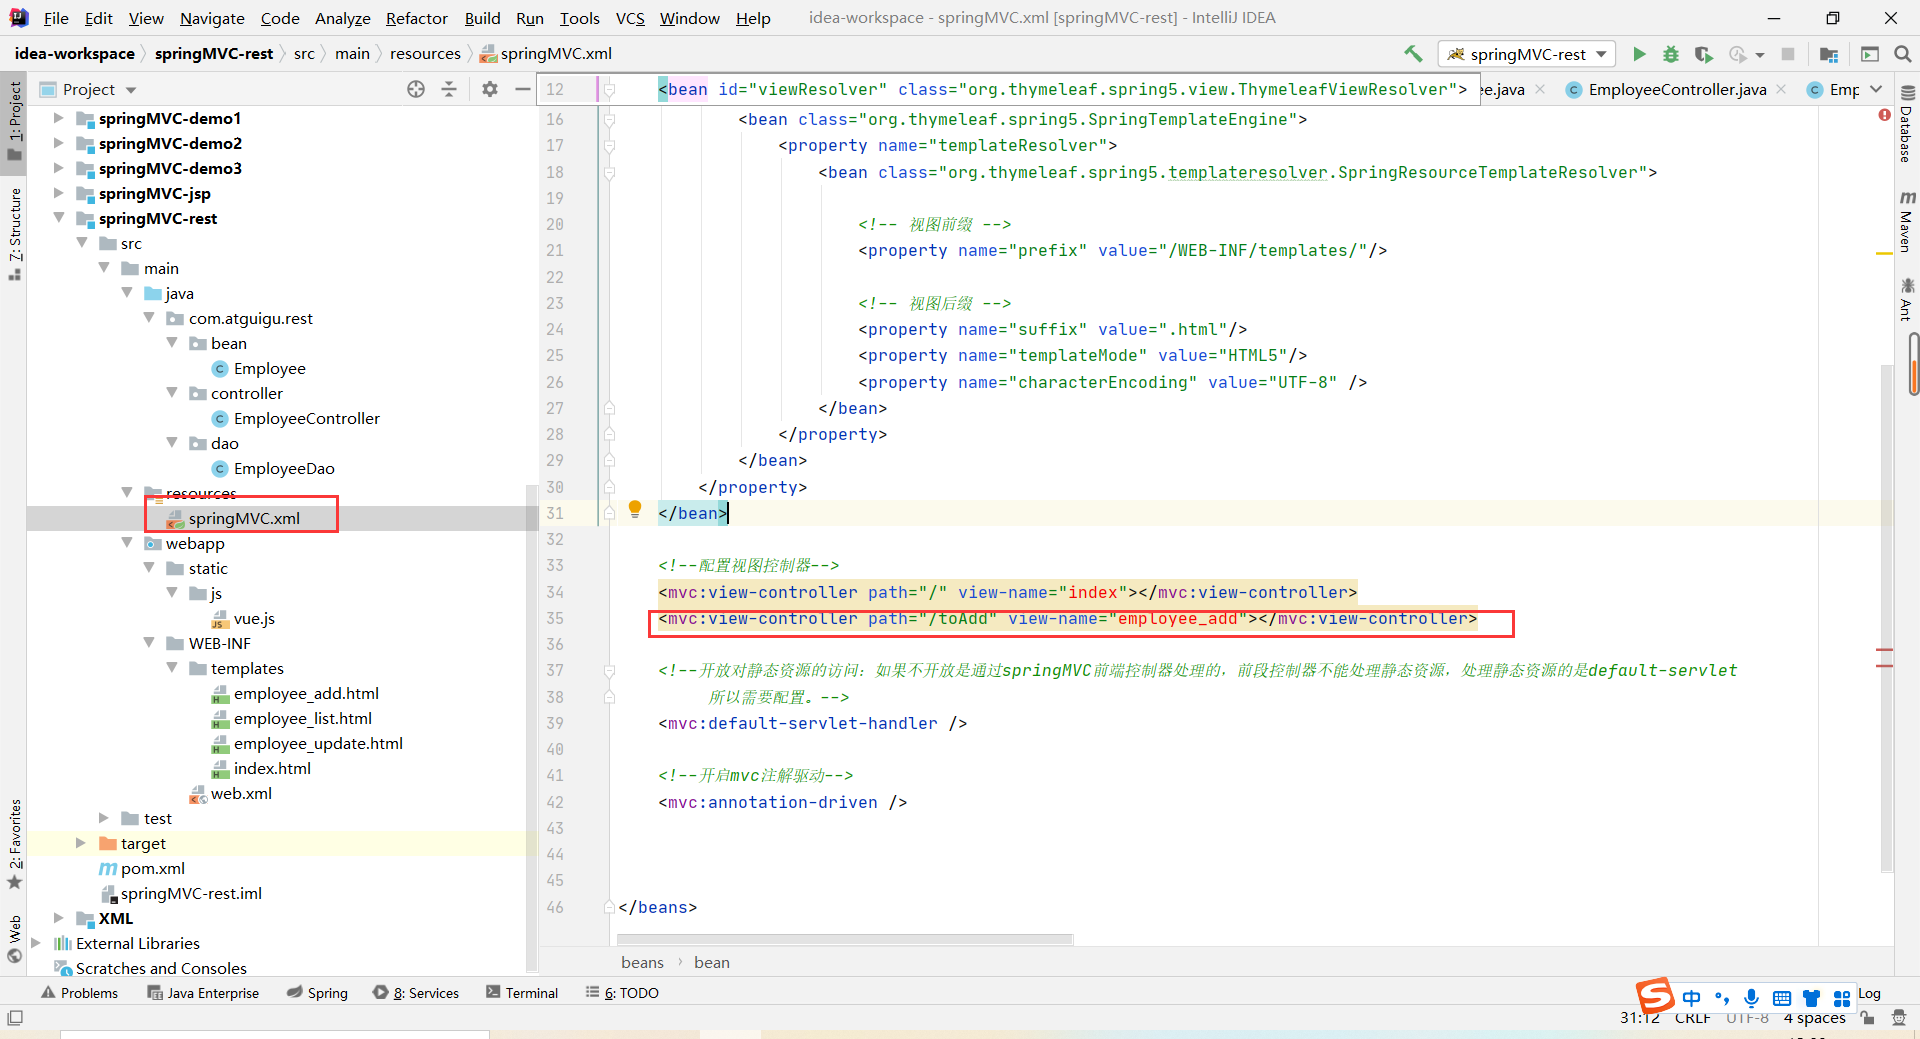Click 'resources' in the navigation breadcrumb
The image size is (1920, 1039).
point(425,54)
